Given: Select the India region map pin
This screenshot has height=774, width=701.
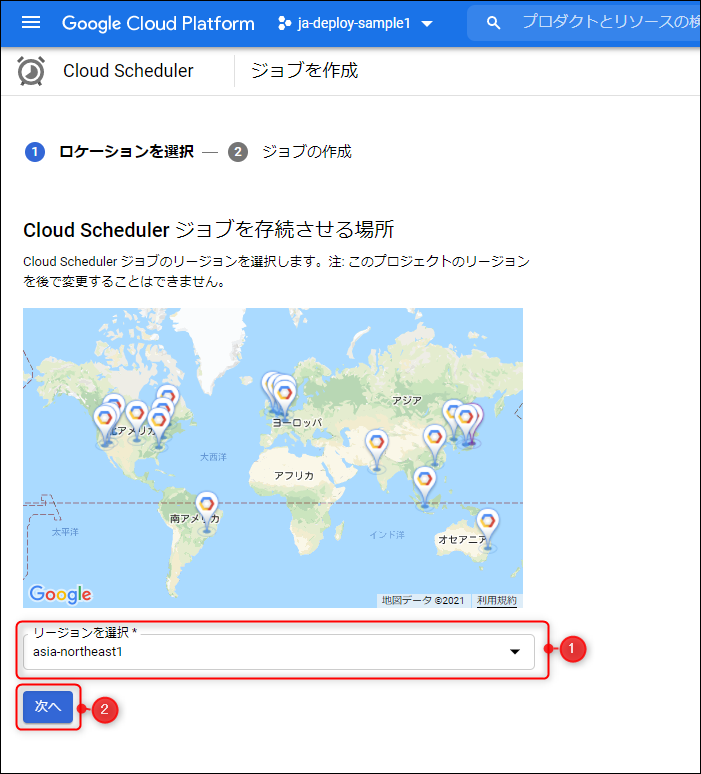Looking at the screenshot, I should pyautogui.click(x=376, y=443).
